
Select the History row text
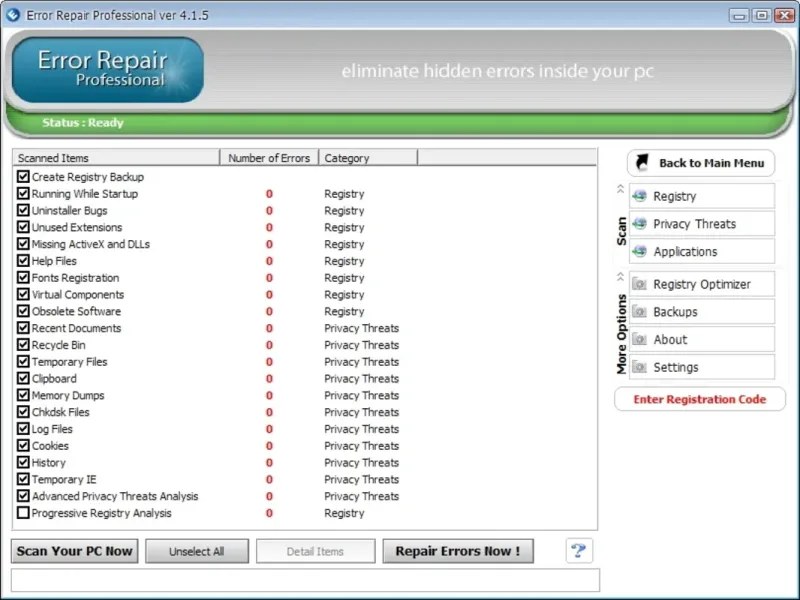point(48,463)
